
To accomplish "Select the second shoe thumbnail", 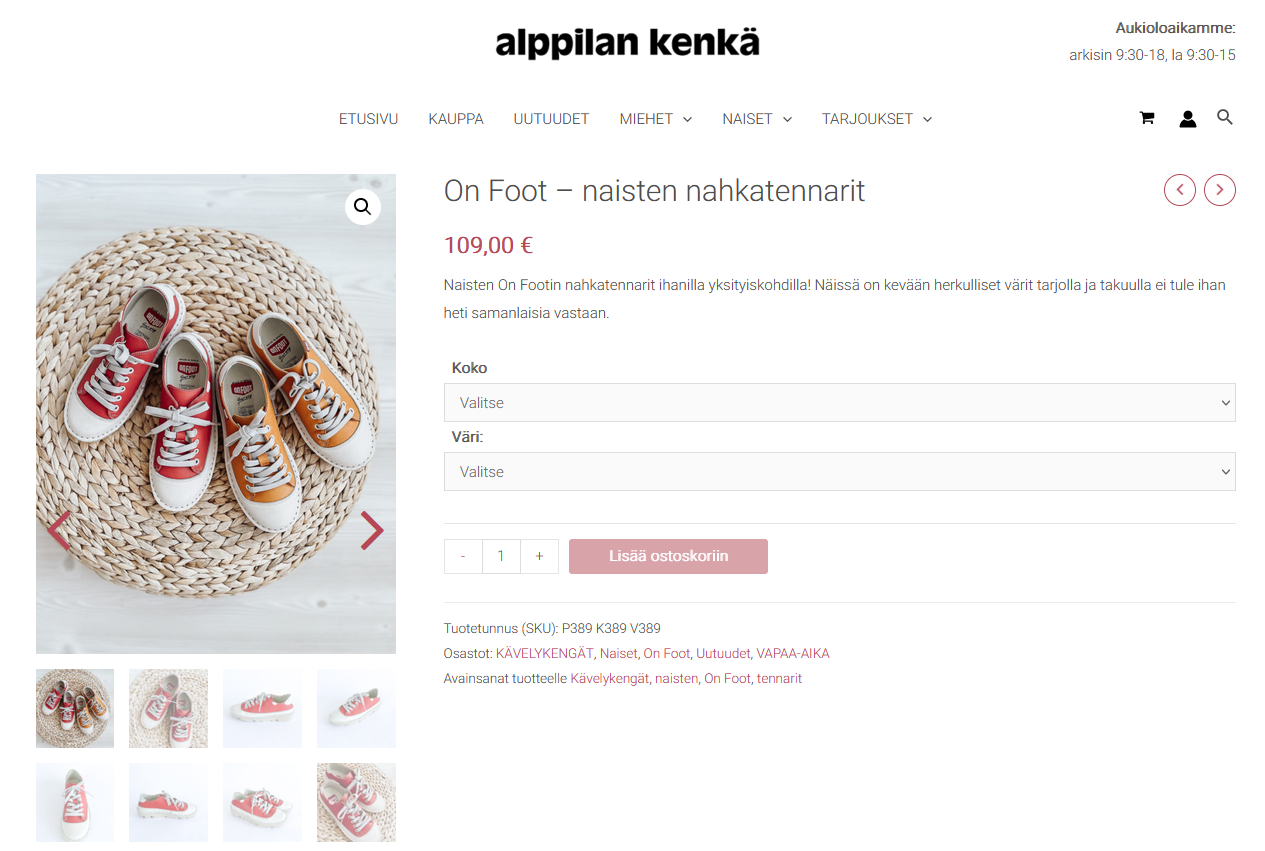I will tap(168, 708).
